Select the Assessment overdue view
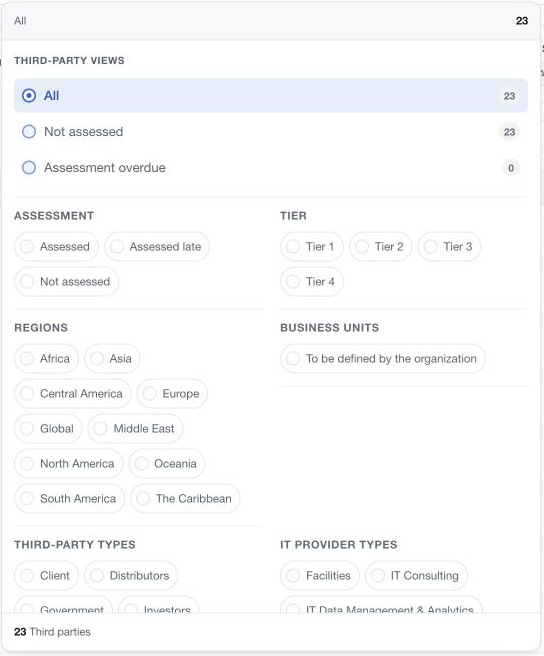This screenshot has height=656, width=544. 271,168
